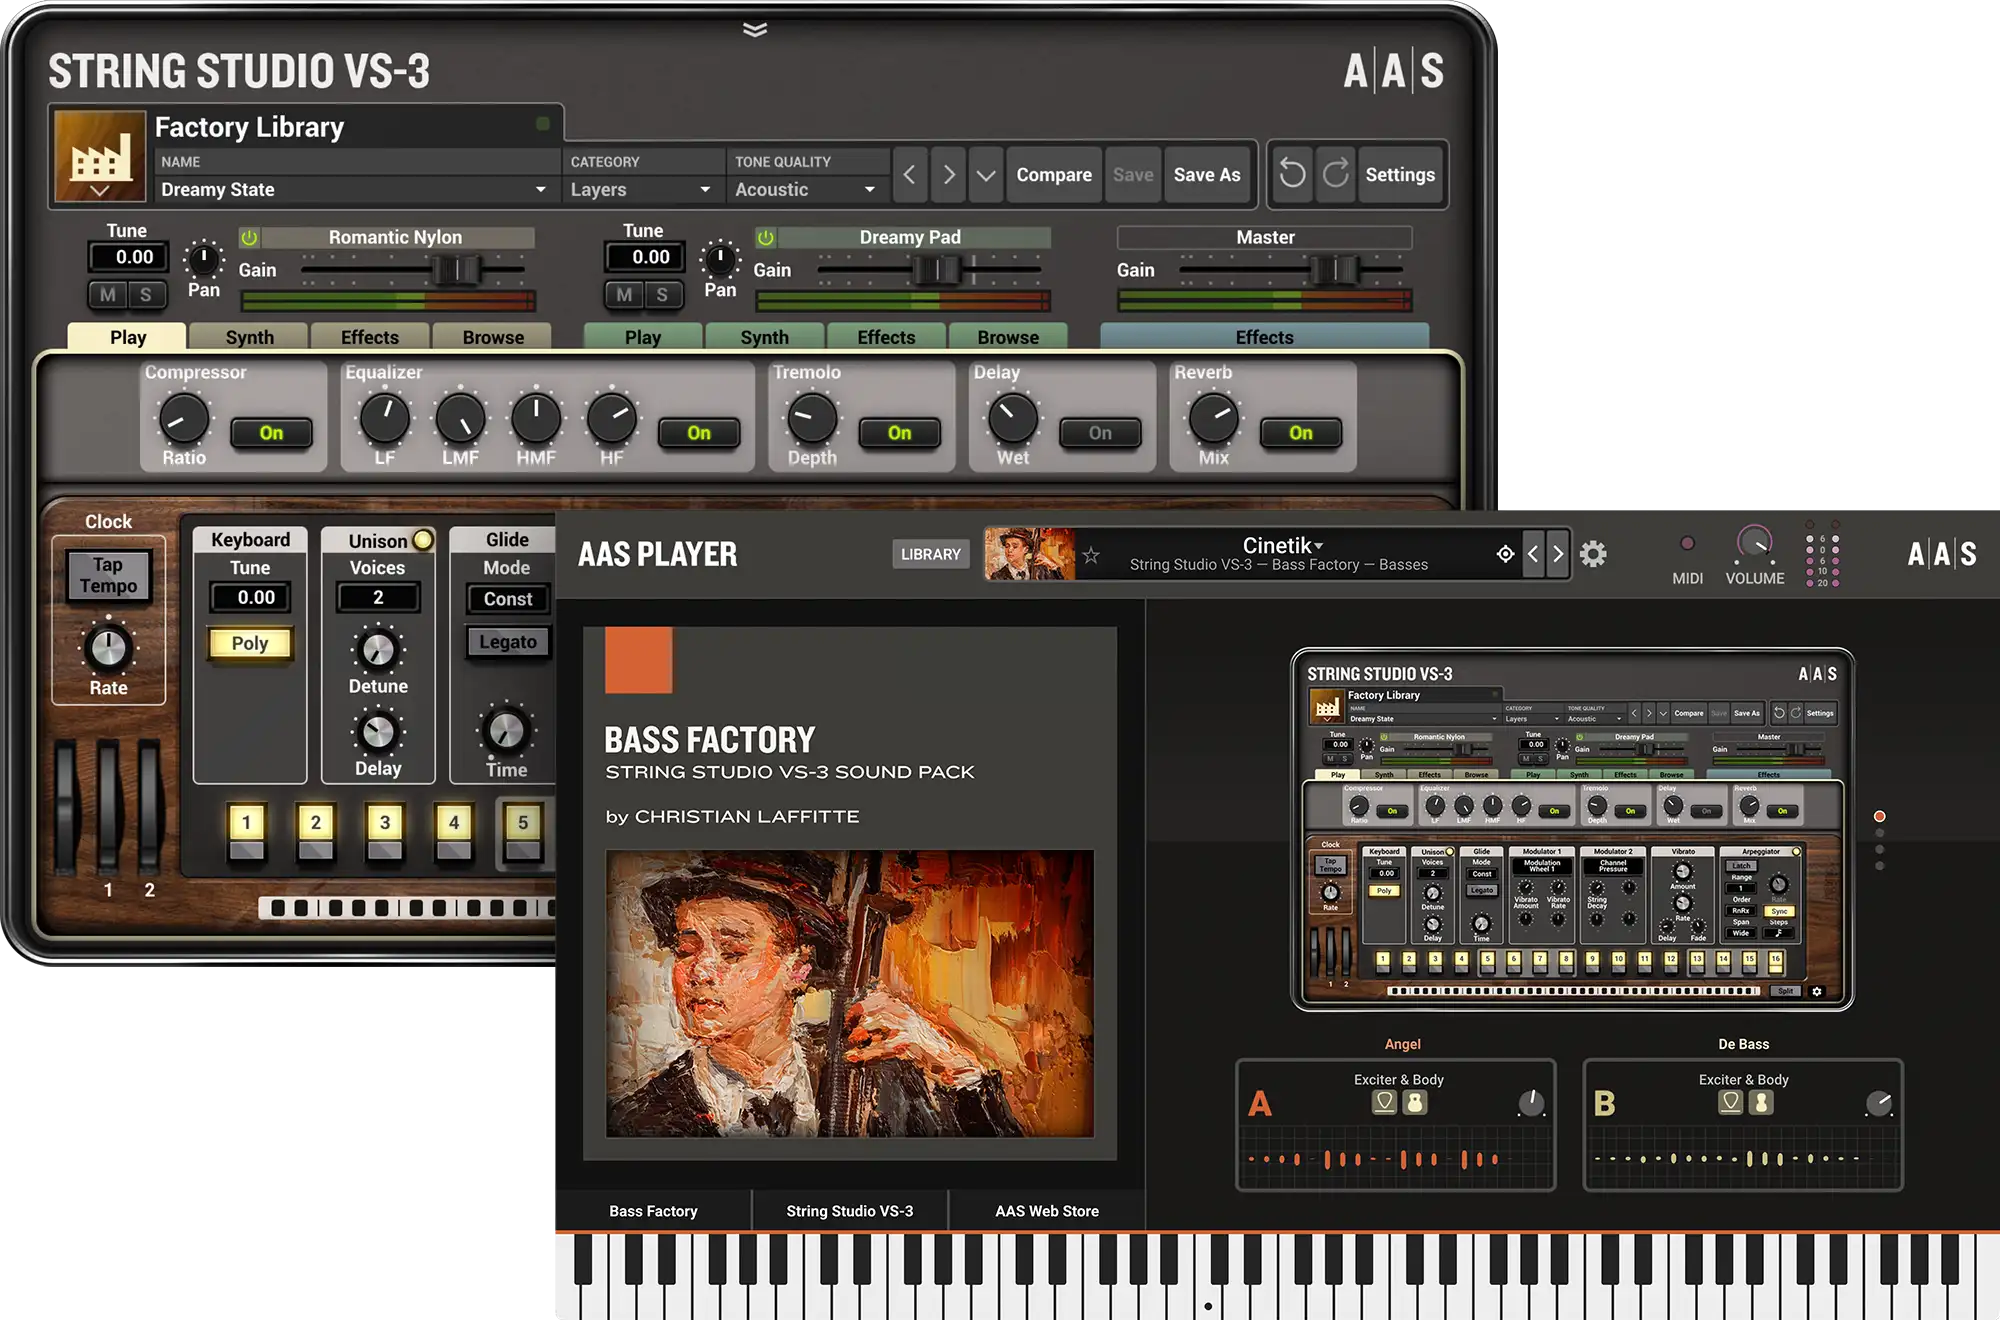The width and height of the screenshot is (2000, 1320).
Task: Open the Tone Quality Acoustic dropdown
Action: click(806, 189)
